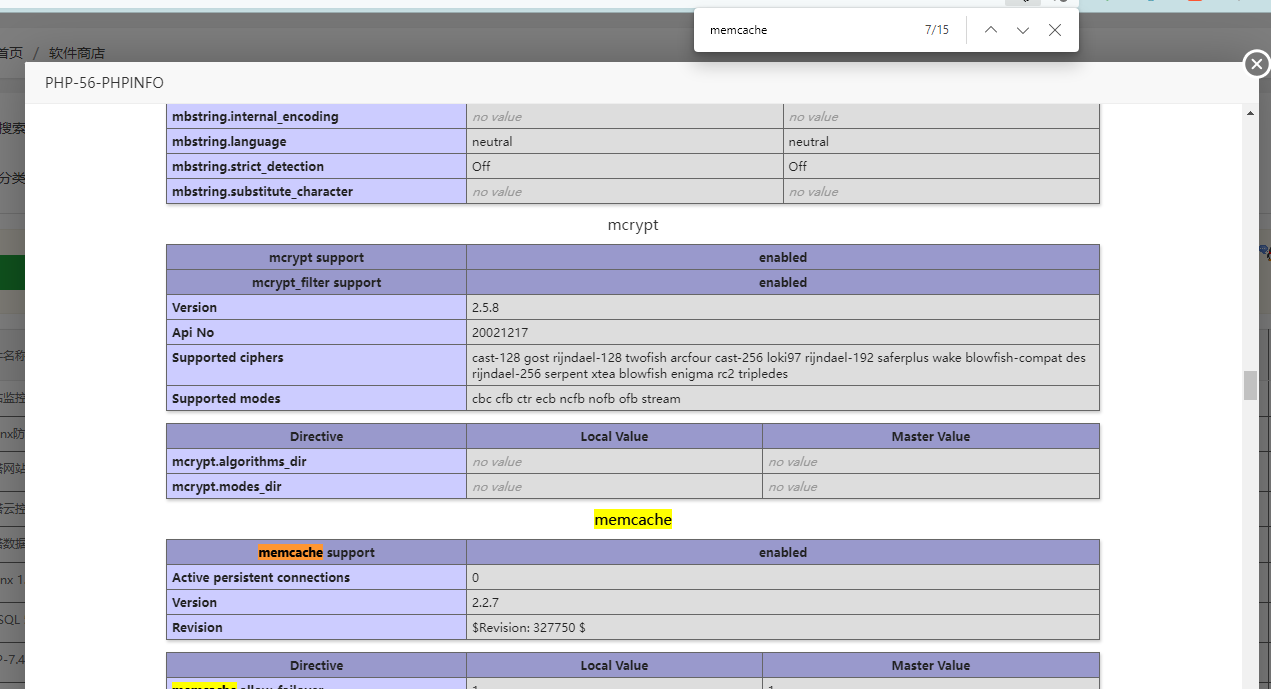The height and width of the screenshot is (689, 1271).
Task: Click the Supported ciphers row label
Action: [227, 358]
